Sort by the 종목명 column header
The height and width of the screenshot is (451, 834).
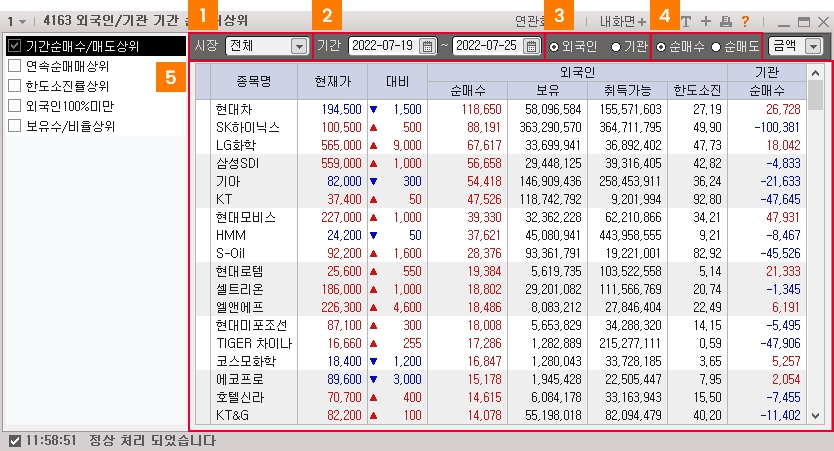[x=254, y=81]
